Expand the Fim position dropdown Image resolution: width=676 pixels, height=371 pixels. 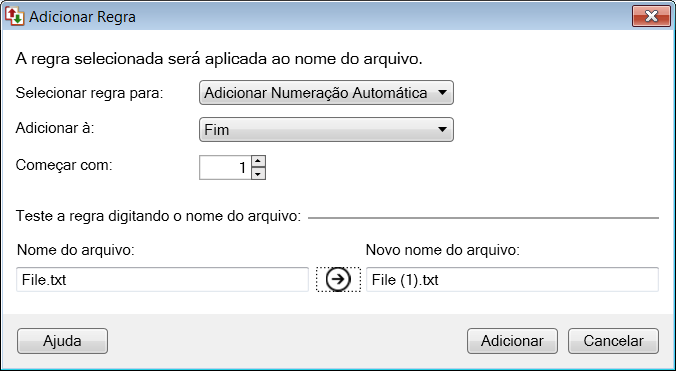pos(326,130)
